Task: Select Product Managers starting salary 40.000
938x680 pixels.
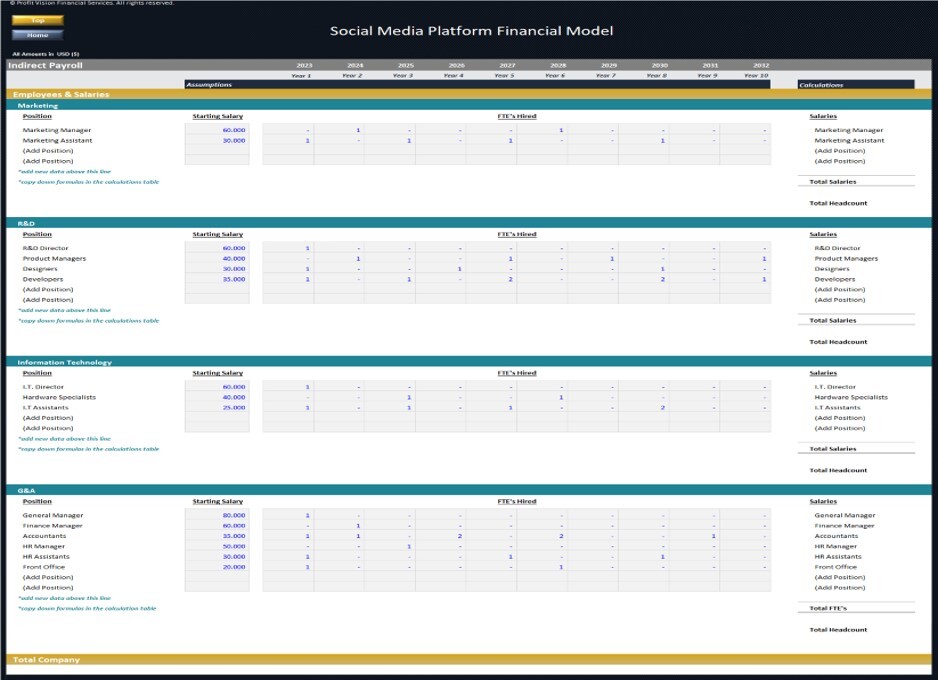Action: 217,258
